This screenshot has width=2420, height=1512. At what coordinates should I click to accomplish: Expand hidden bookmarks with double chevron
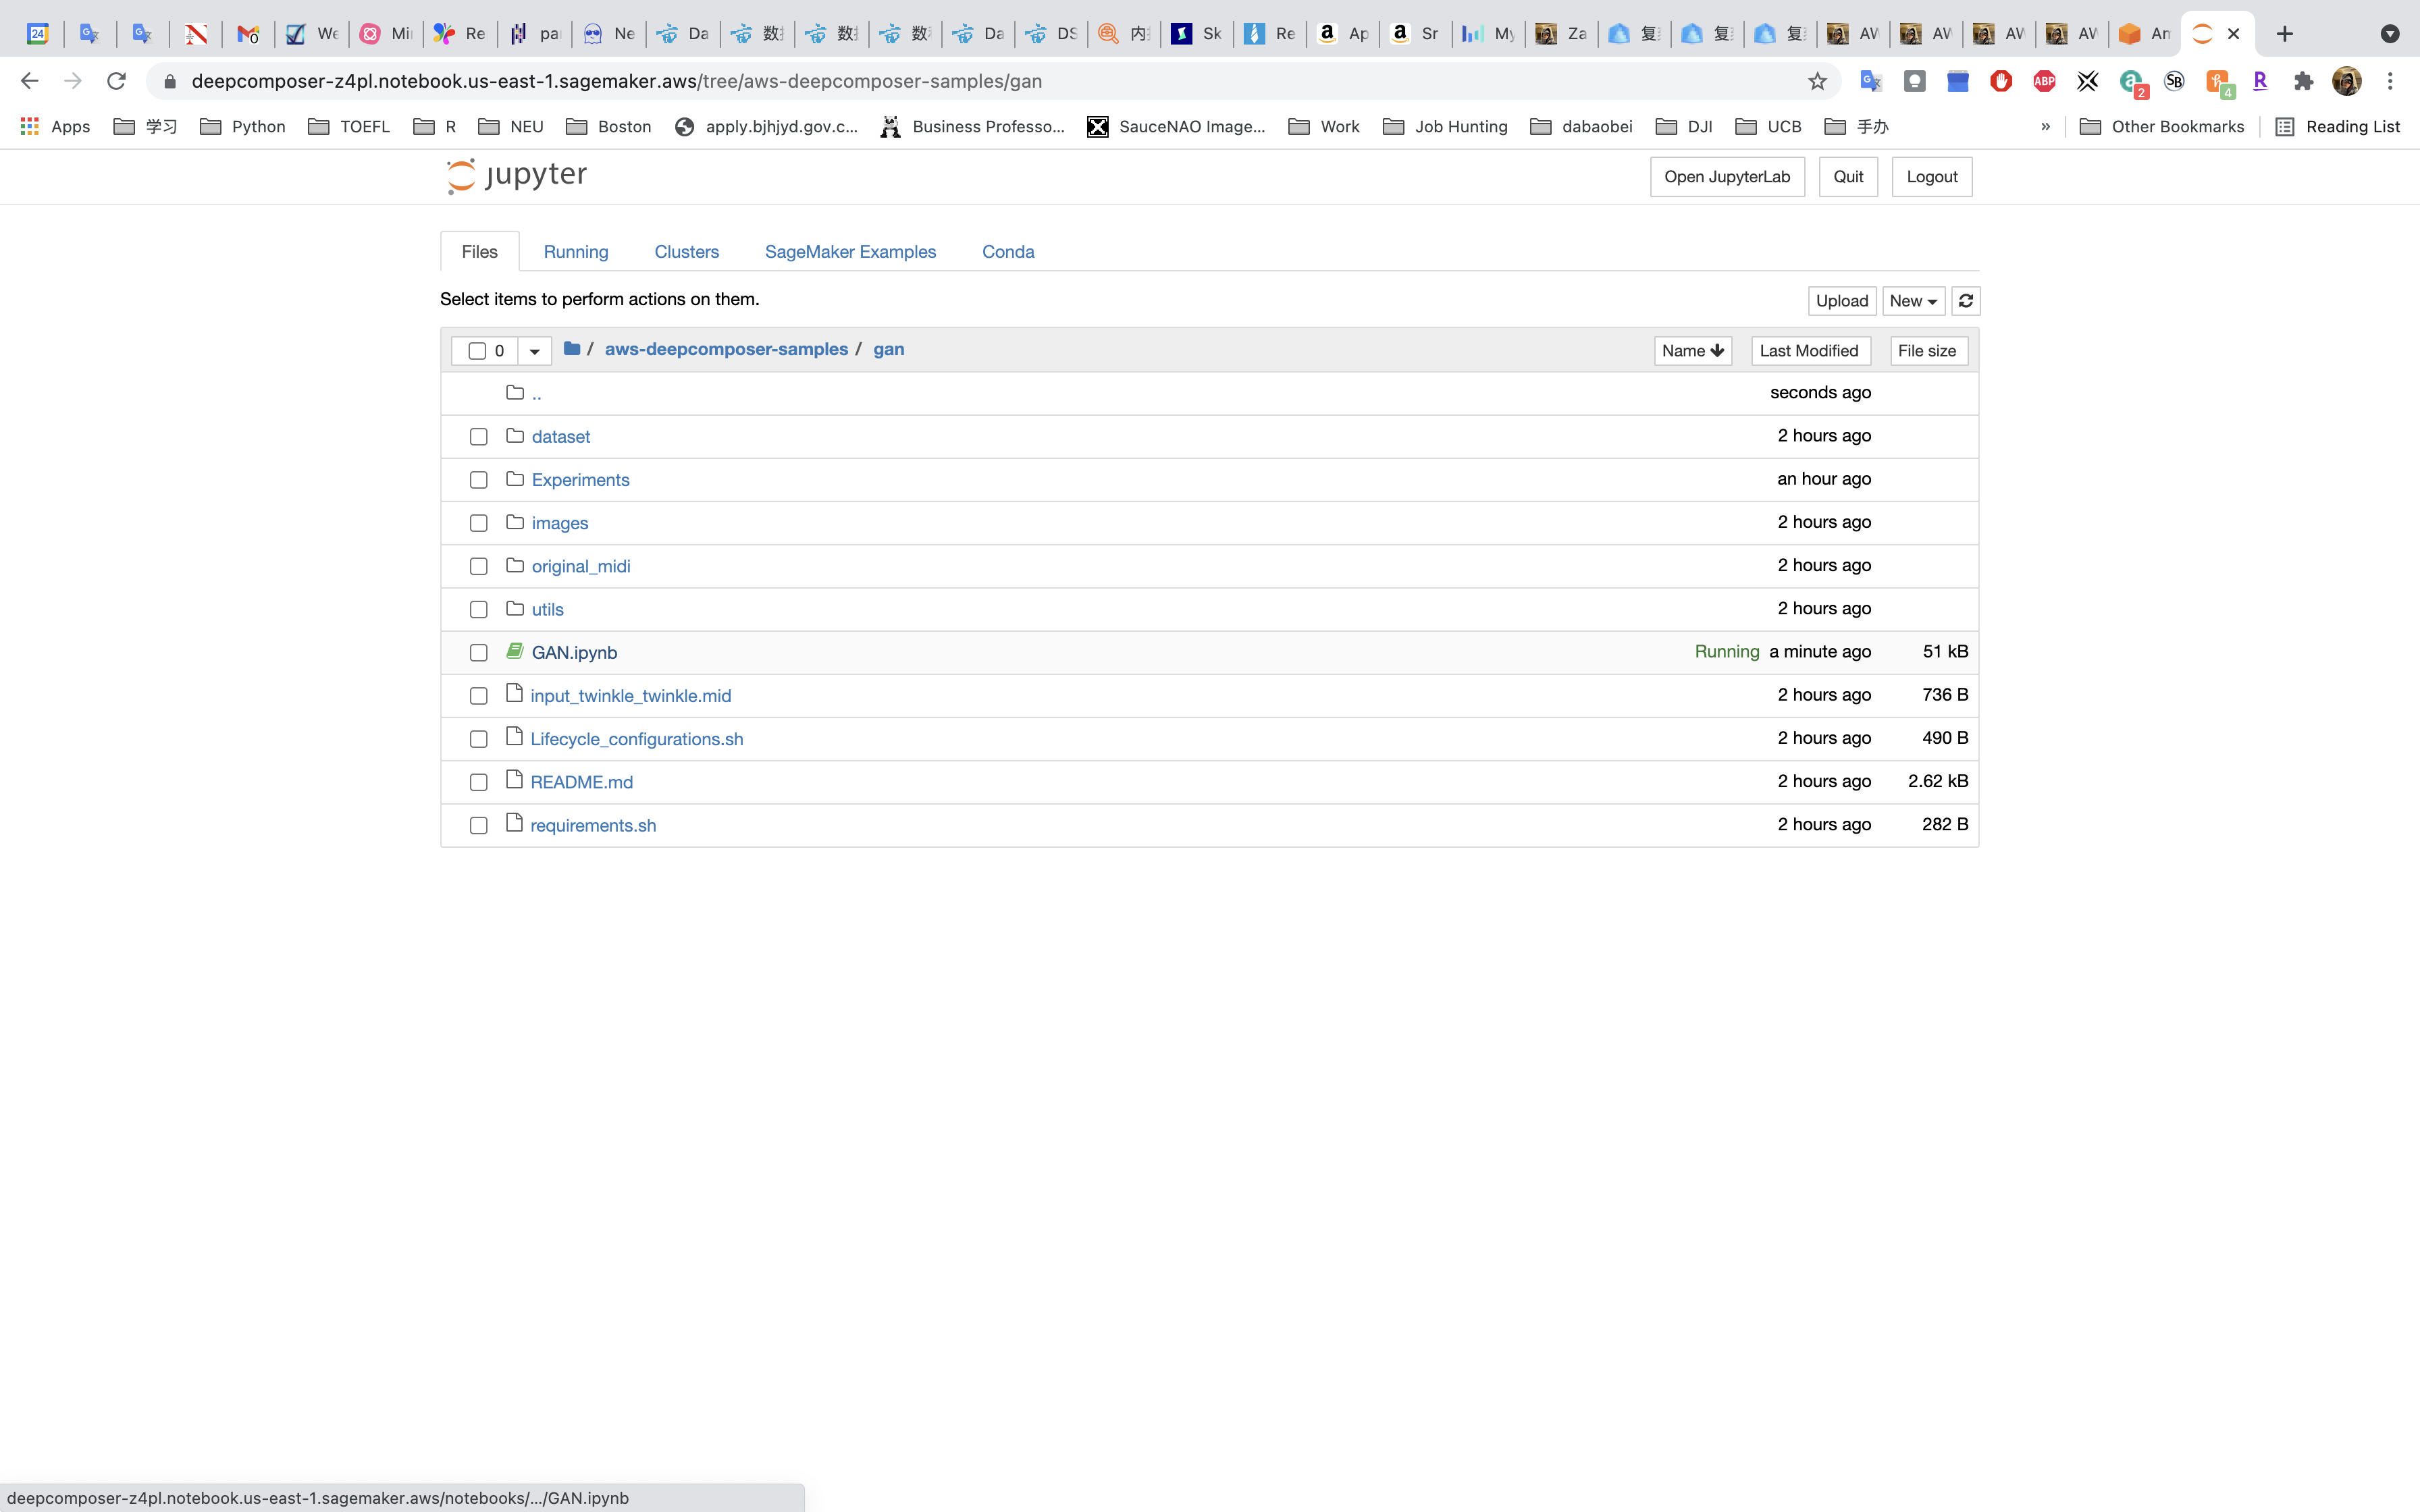pyautogui.click(x=2045, y=126)
